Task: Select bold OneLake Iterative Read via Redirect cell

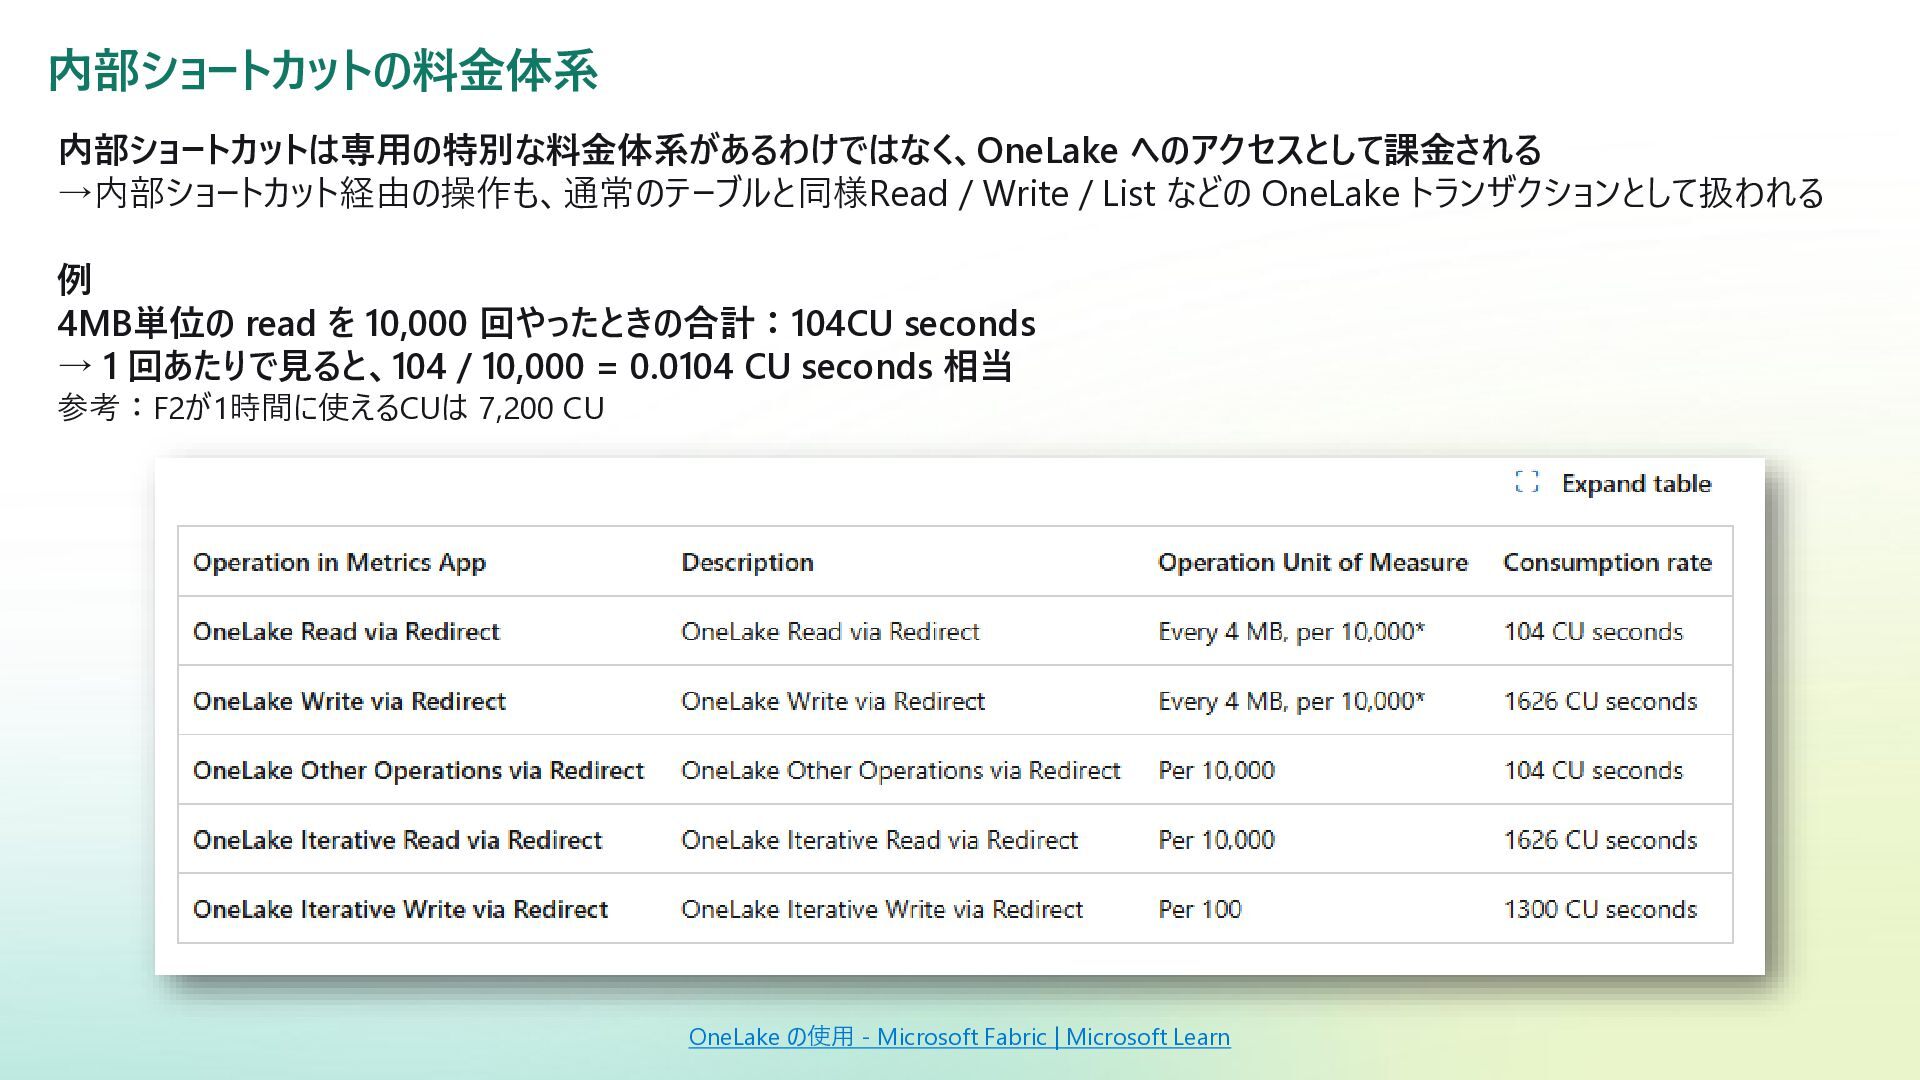Action: (397, 840)
